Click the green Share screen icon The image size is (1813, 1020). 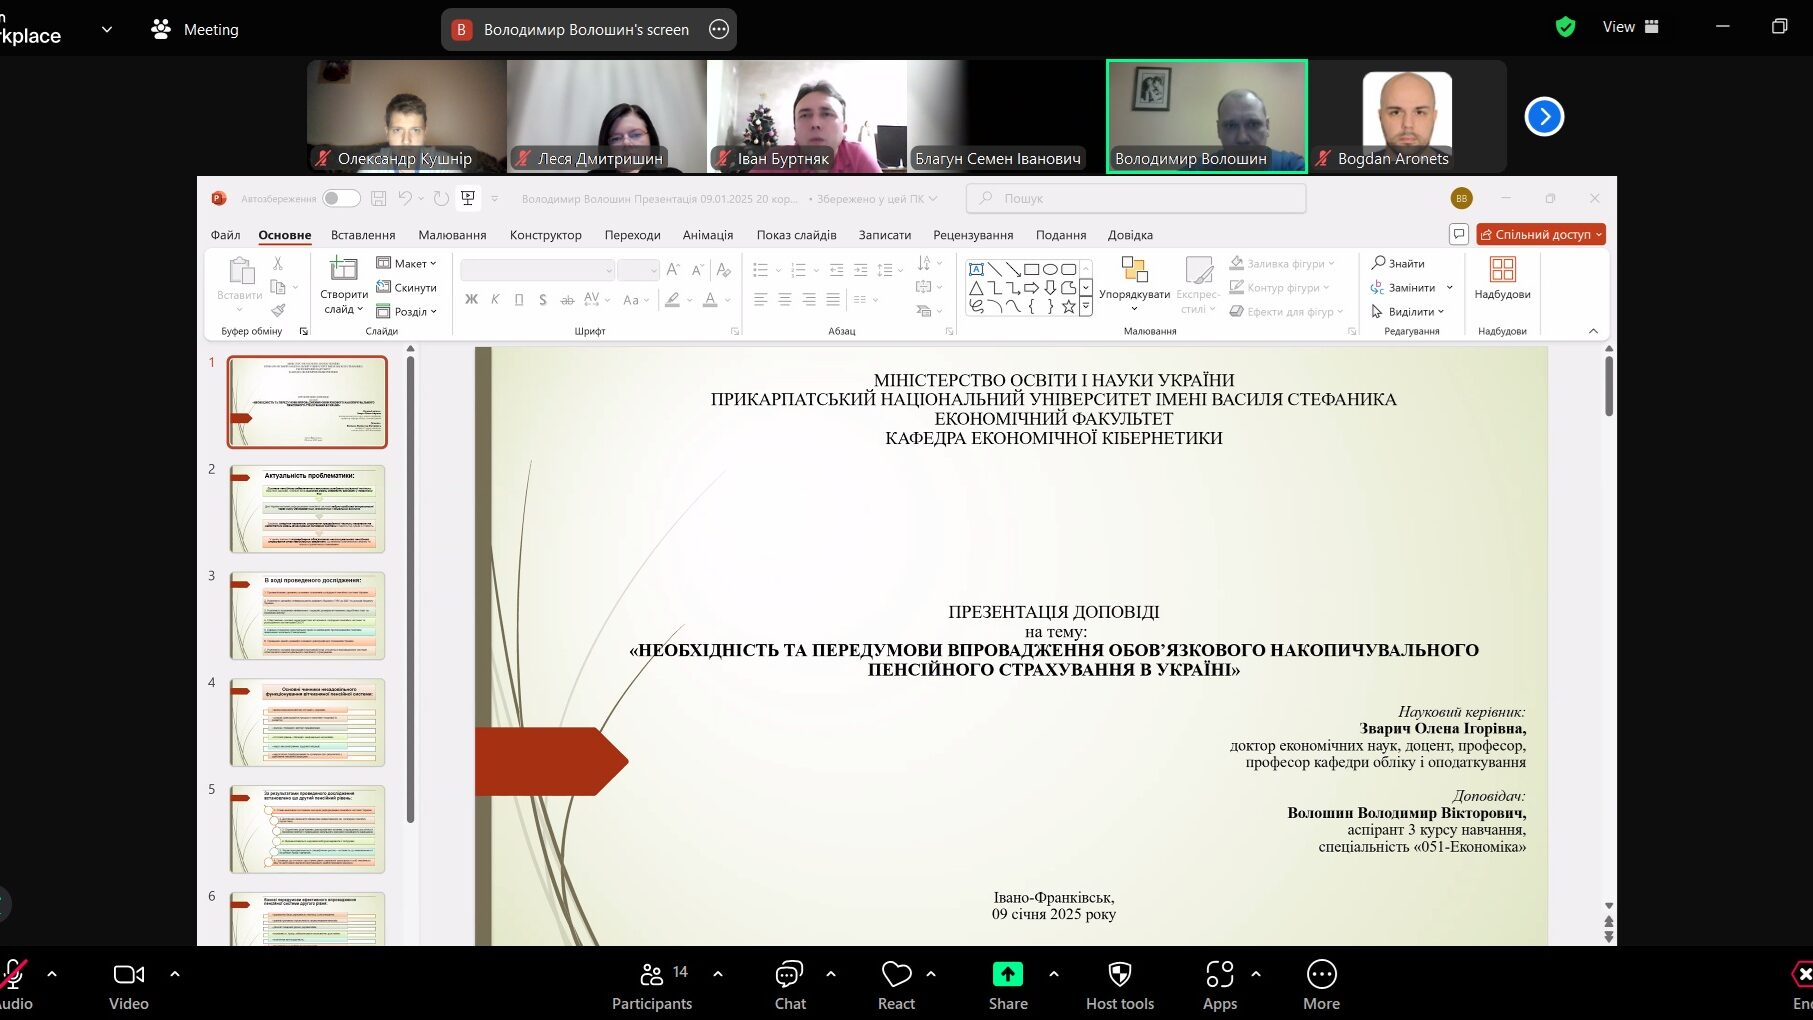tap(1007, 974)
